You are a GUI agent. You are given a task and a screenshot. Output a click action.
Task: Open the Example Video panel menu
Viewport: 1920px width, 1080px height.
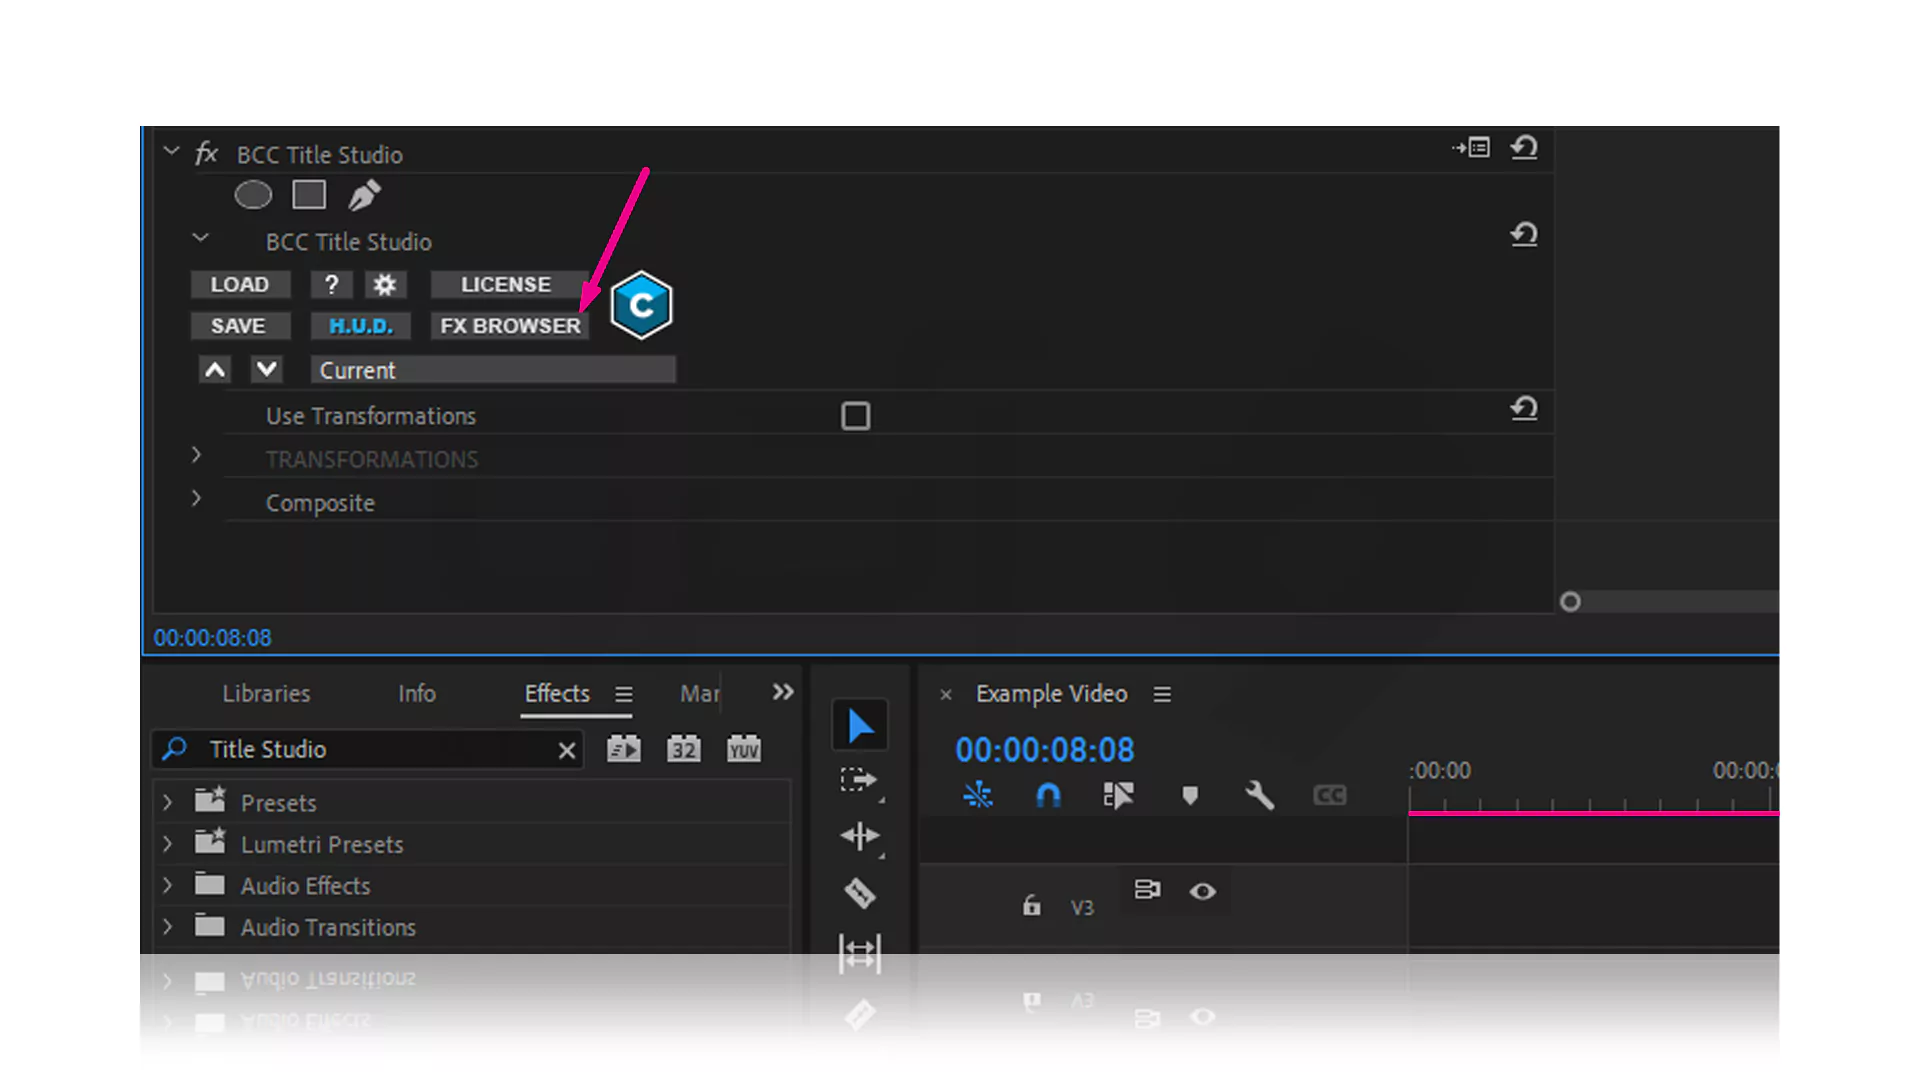(1162, 694)
